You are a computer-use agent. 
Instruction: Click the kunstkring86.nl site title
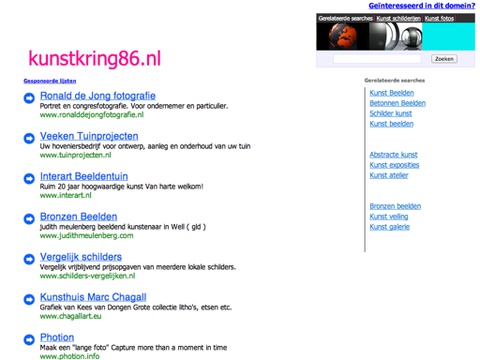pyautogui.click(x=95, y=59)
